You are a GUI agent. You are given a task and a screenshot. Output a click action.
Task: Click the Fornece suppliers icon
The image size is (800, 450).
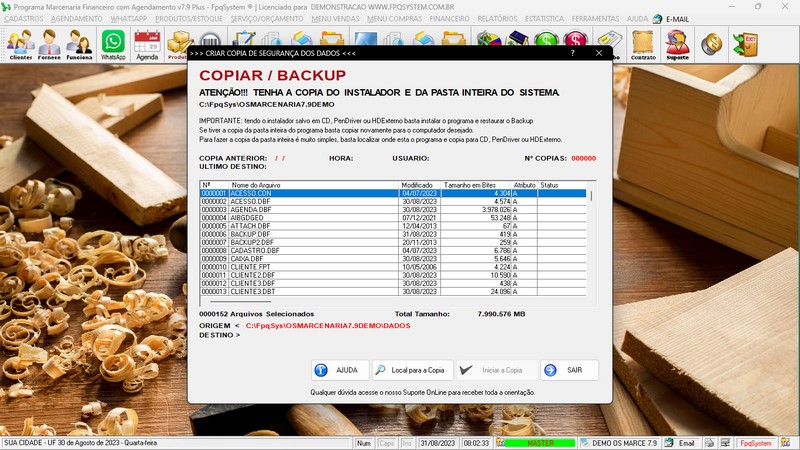coord(50,45)
